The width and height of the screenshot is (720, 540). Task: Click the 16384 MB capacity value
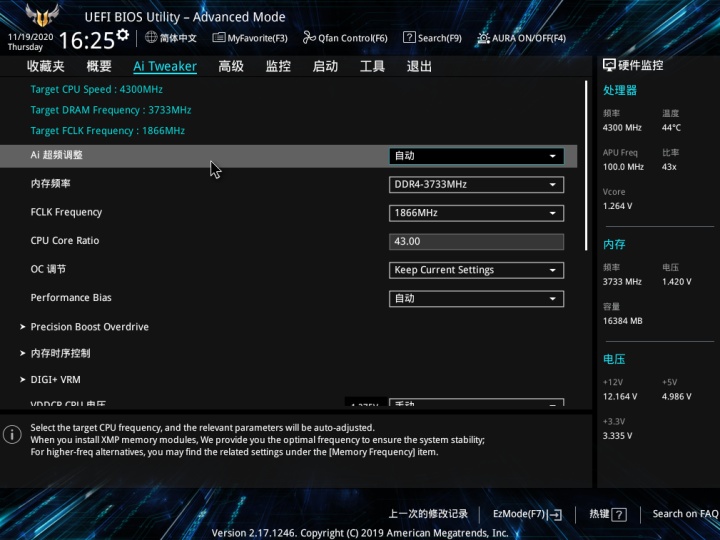(623, 321)
